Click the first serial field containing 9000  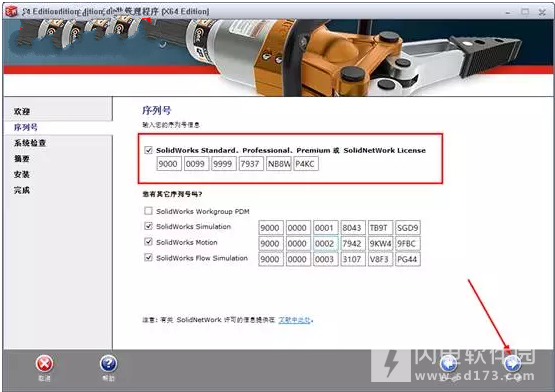pyautogui.click(x=169, y=164)
